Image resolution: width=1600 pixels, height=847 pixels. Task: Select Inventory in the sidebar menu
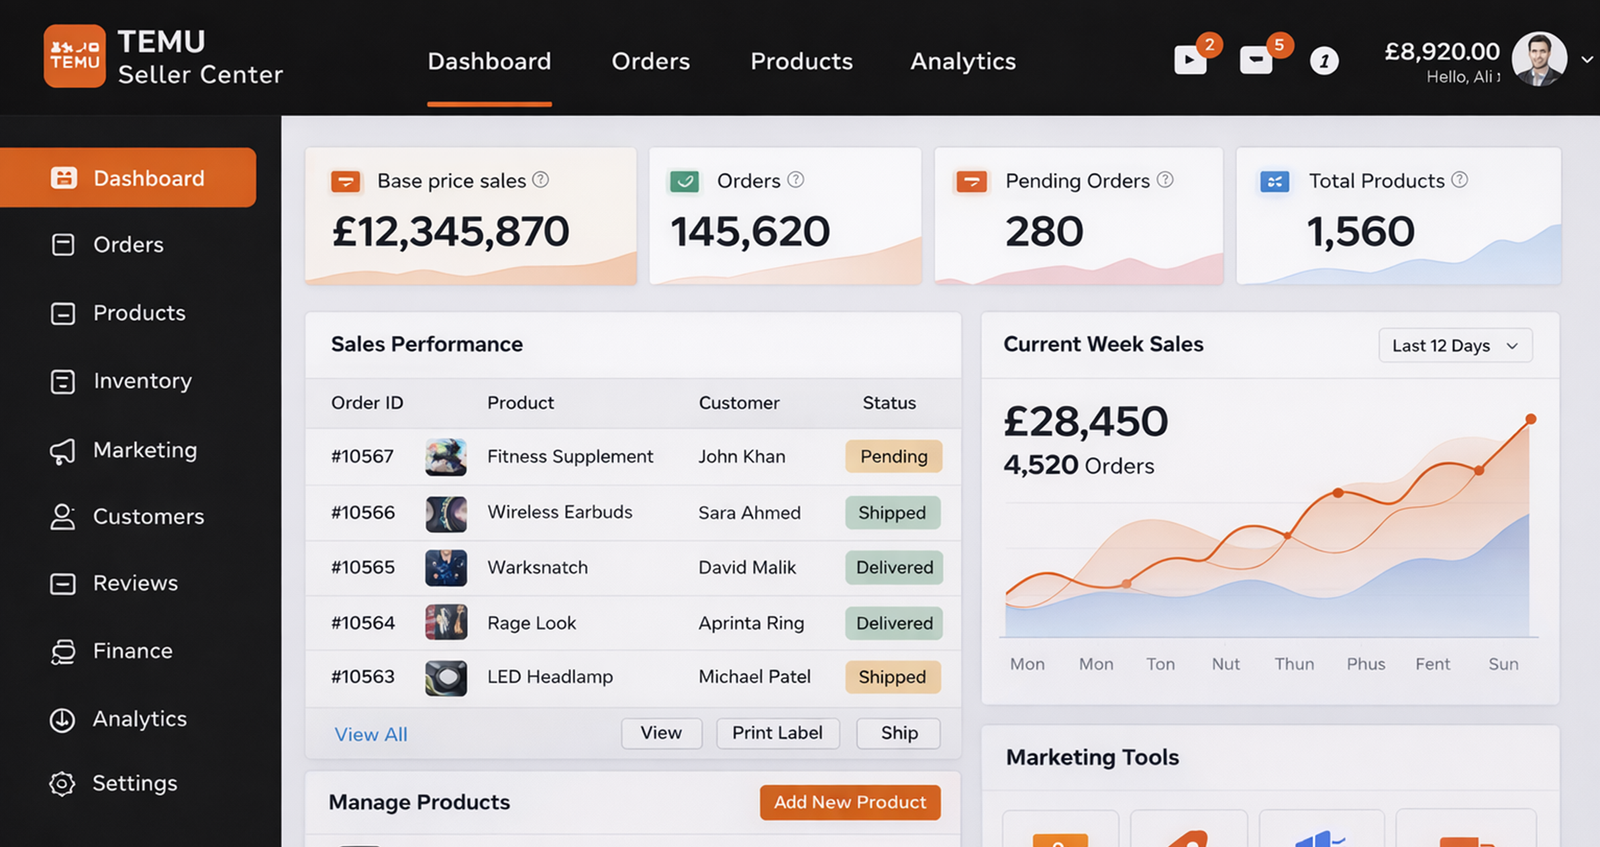coord(142,381)
